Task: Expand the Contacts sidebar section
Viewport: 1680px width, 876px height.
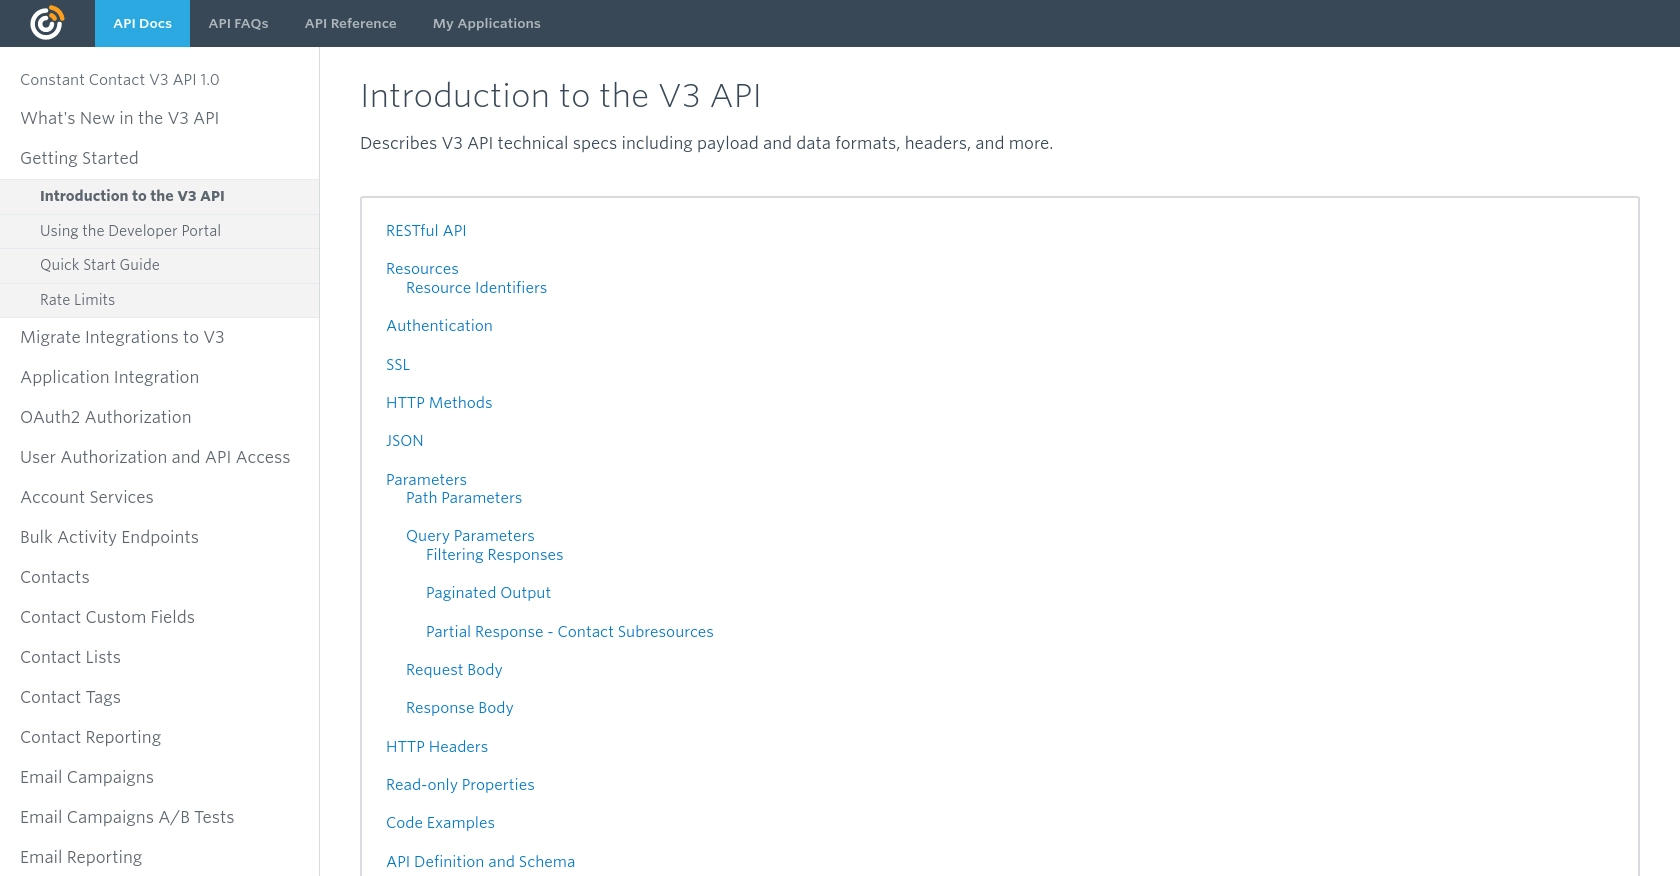Action: (55, 578)
